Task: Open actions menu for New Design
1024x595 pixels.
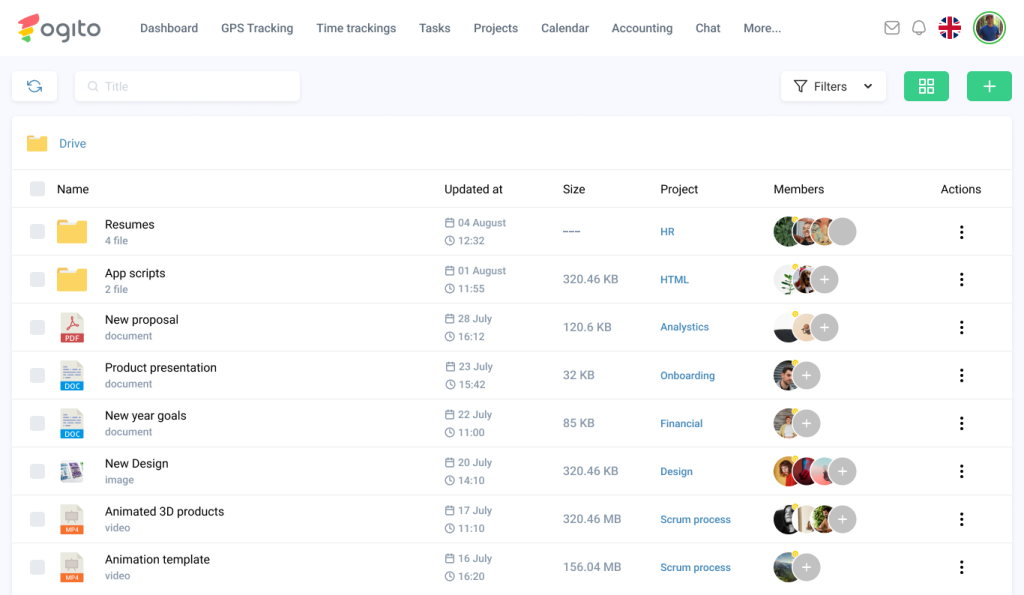Action: 961,472
